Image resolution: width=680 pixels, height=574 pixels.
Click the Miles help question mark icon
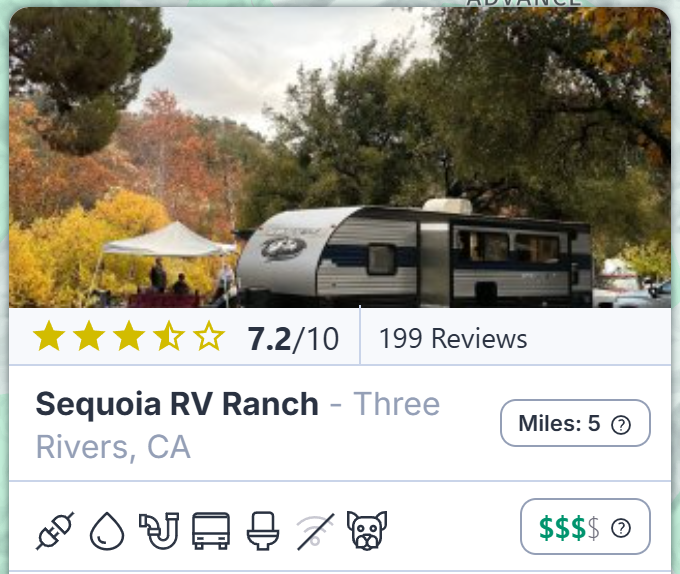coord(621,425)
